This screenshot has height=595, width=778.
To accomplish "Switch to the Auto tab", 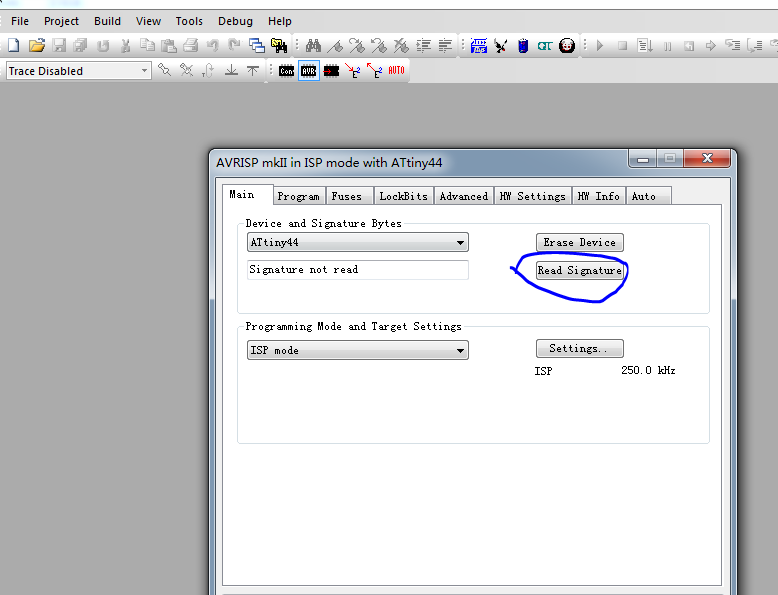I will [x=648, y=196].
